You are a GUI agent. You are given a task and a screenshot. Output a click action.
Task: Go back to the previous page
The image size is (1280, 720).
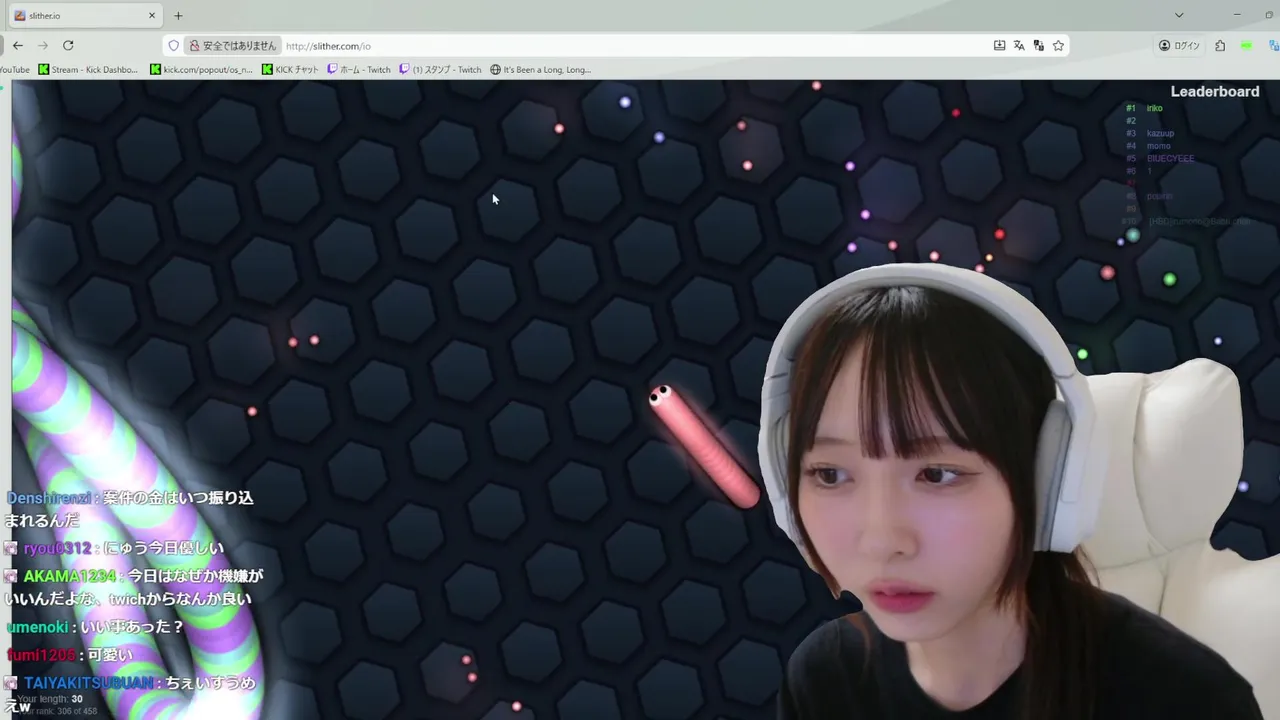click(17, 45)
